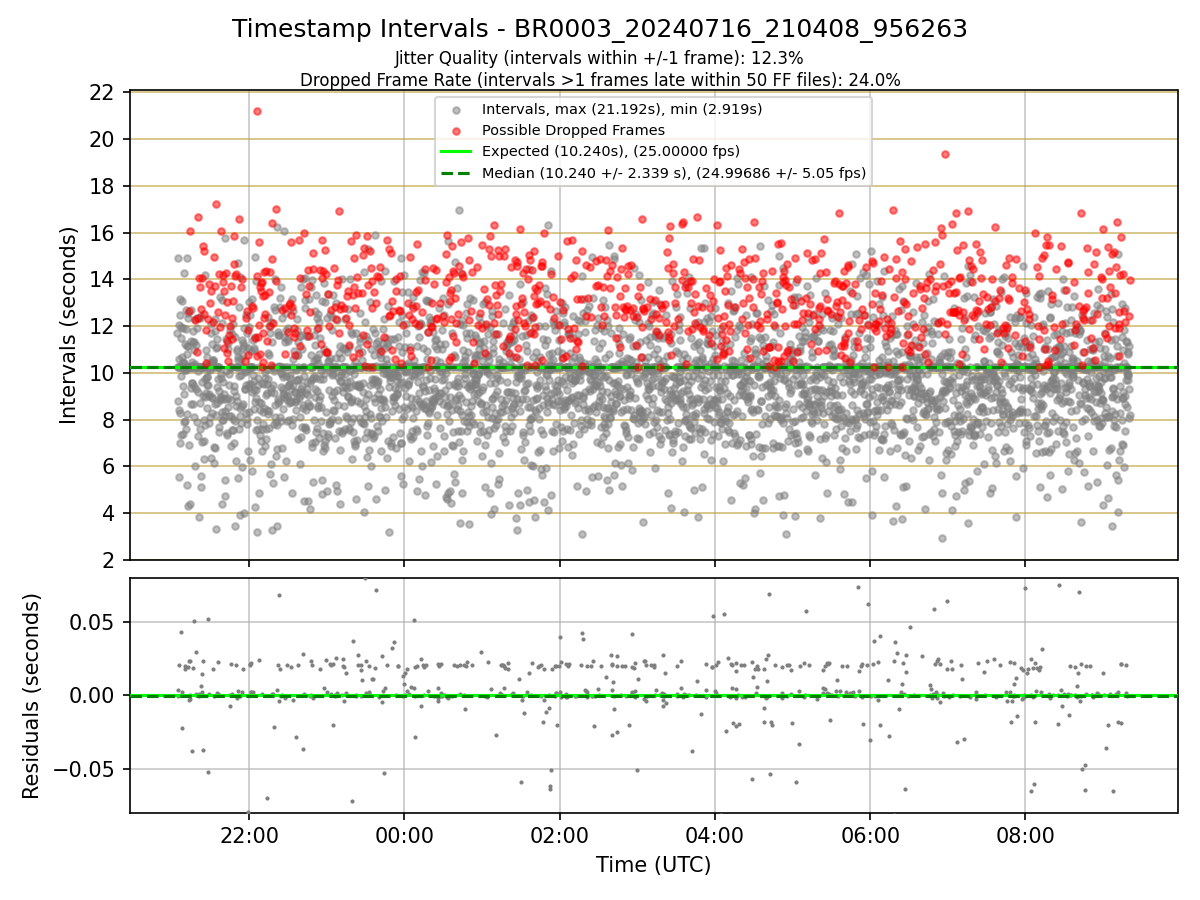Click the '−0.05' tick on residuals axis

tap(86, 770)
